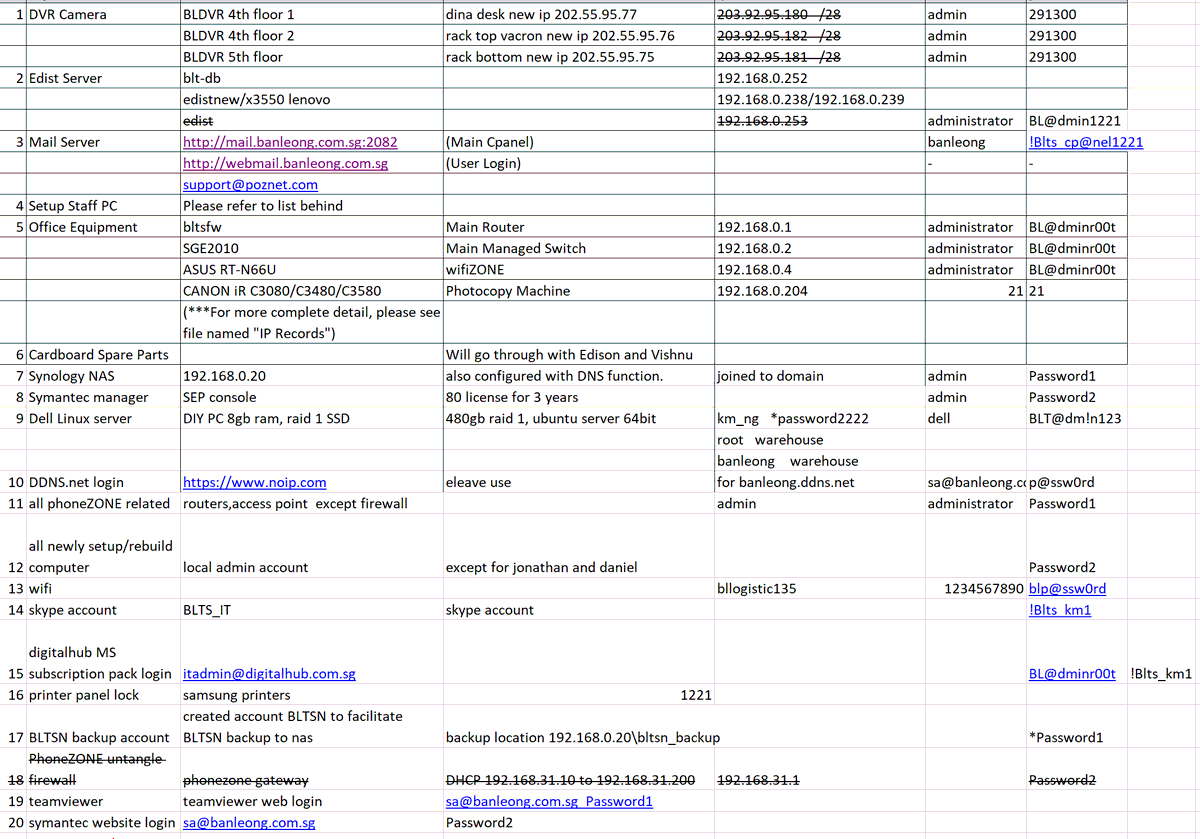Click the sa@banleong.com.sg symantec login link

point(249,821)
